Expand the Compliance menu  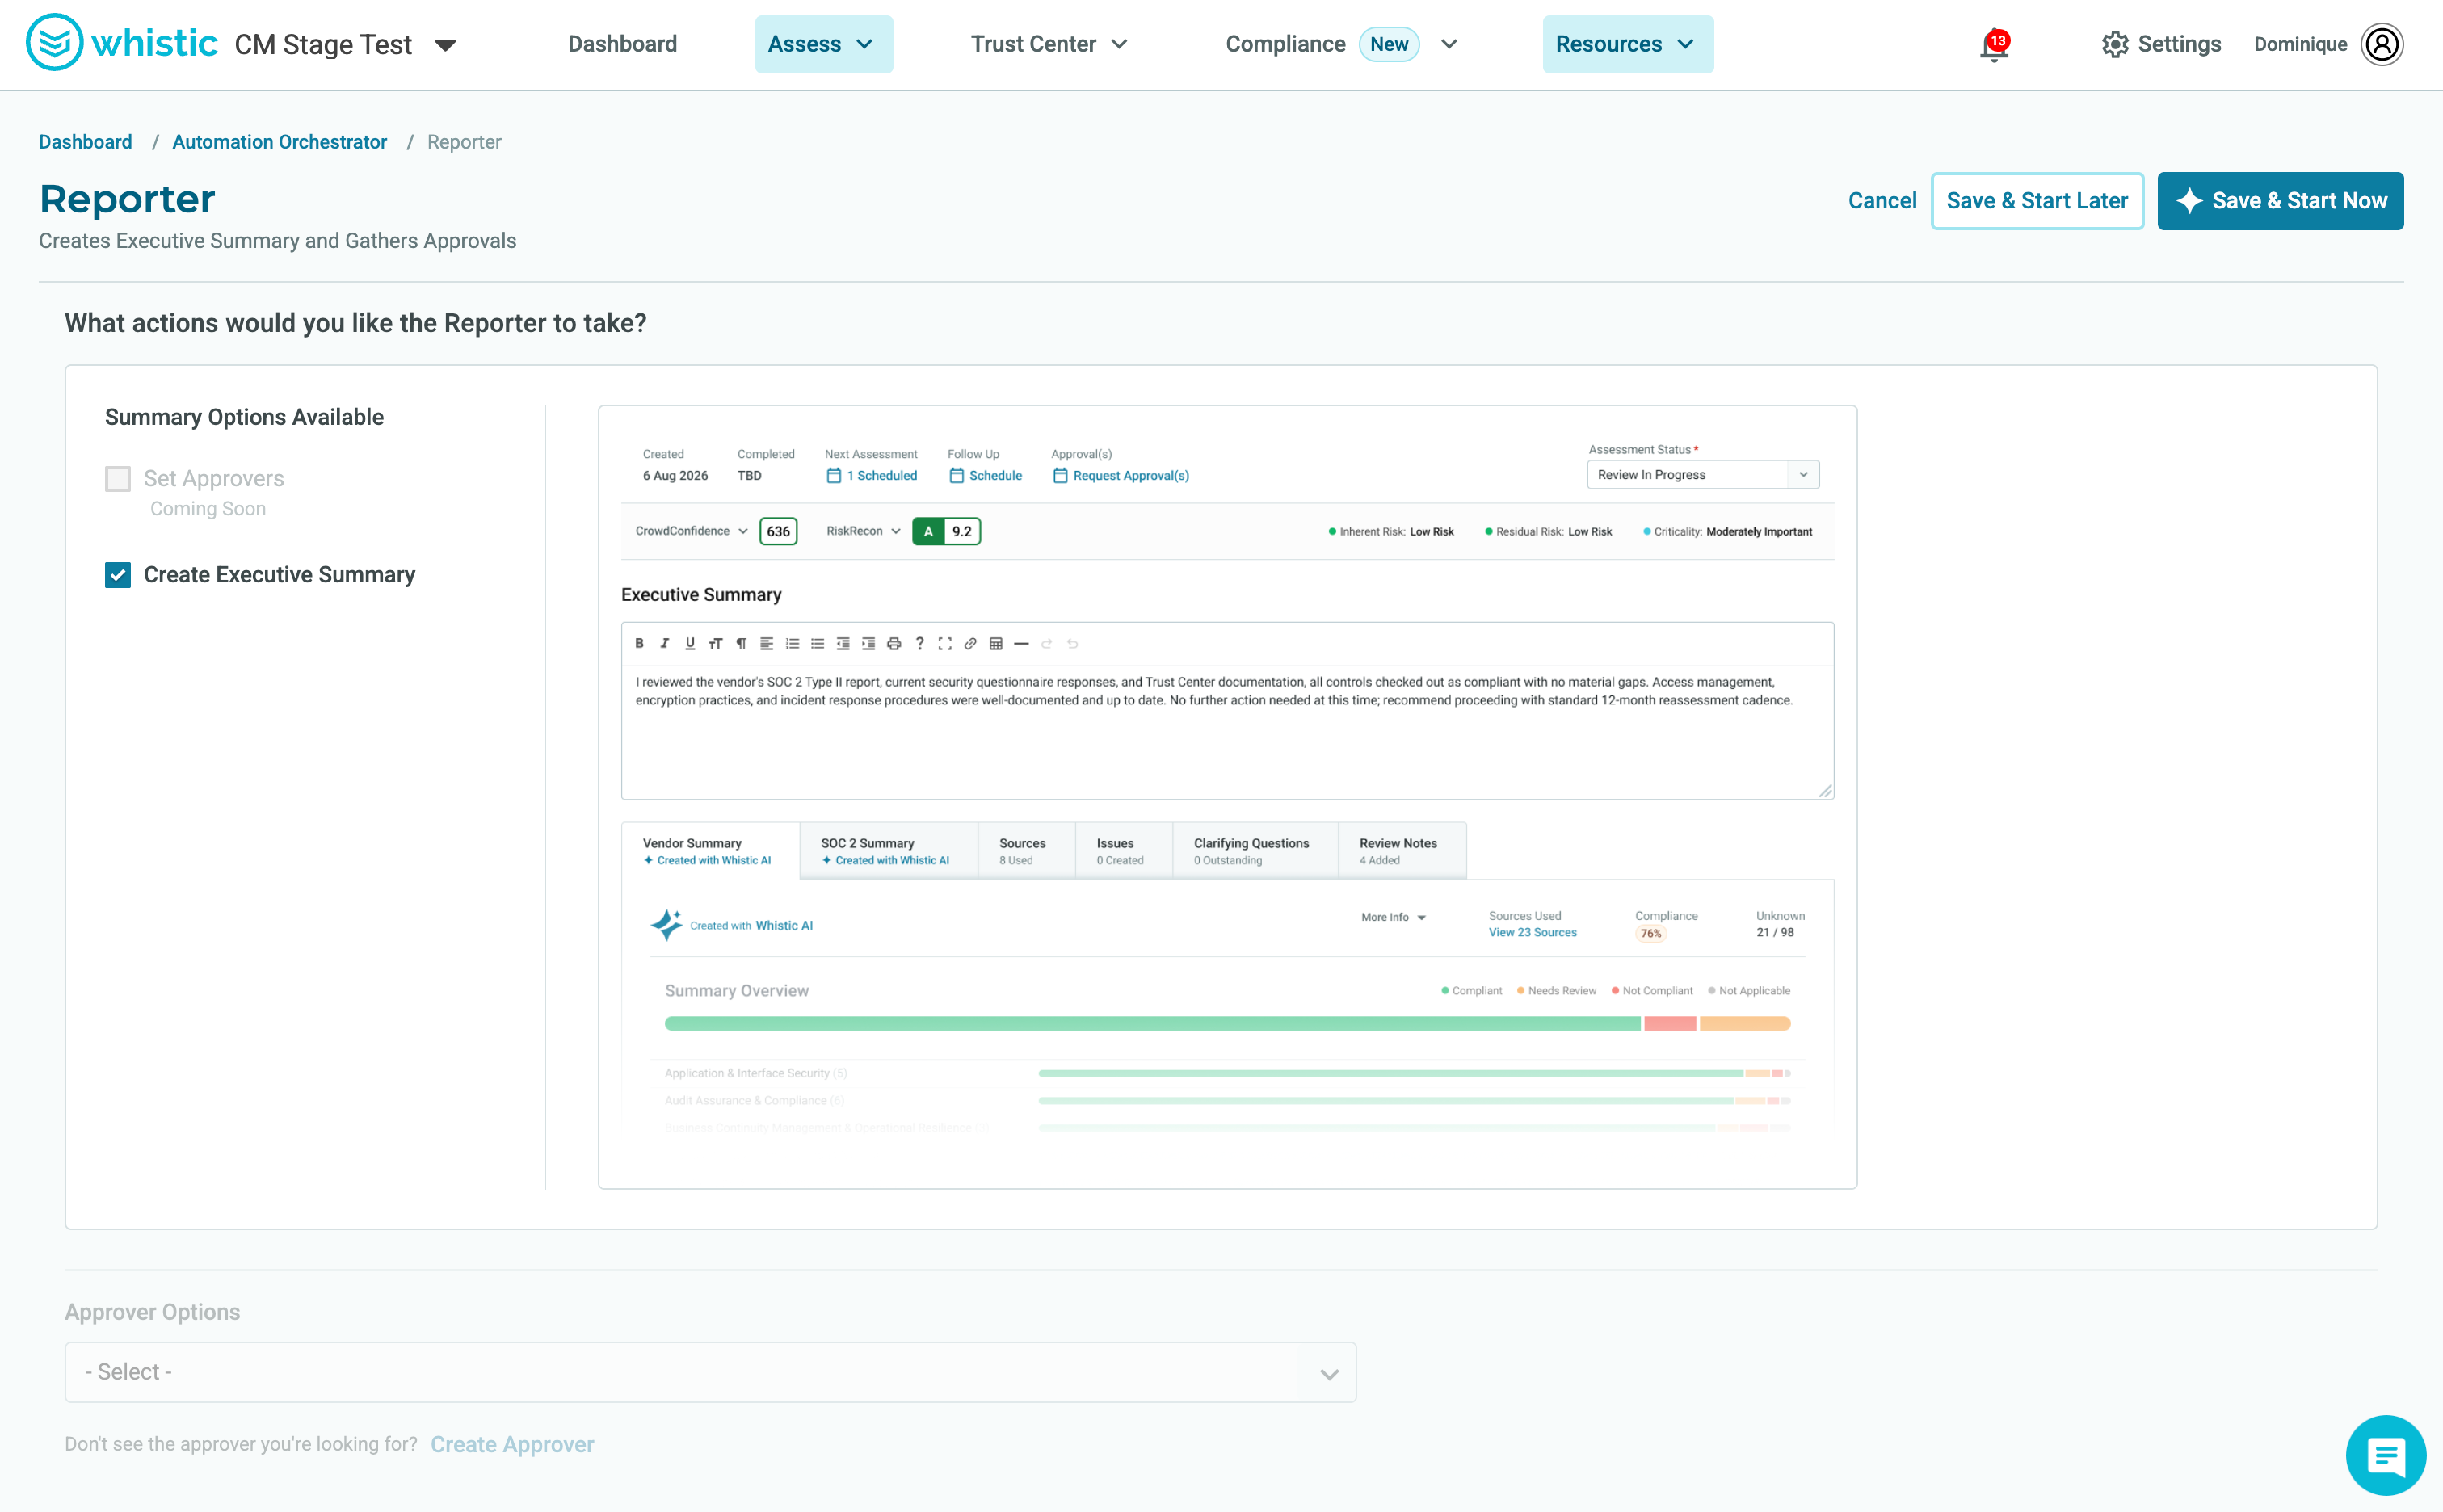pyautogui.click(x=1342, y=44)
